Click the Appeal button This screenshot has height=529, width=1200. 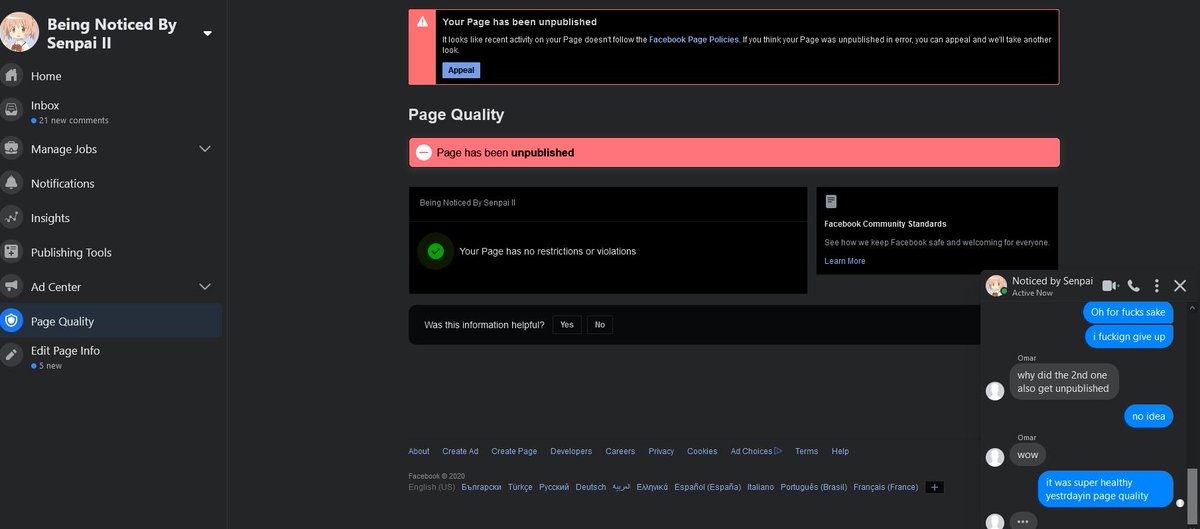point(461,70)
